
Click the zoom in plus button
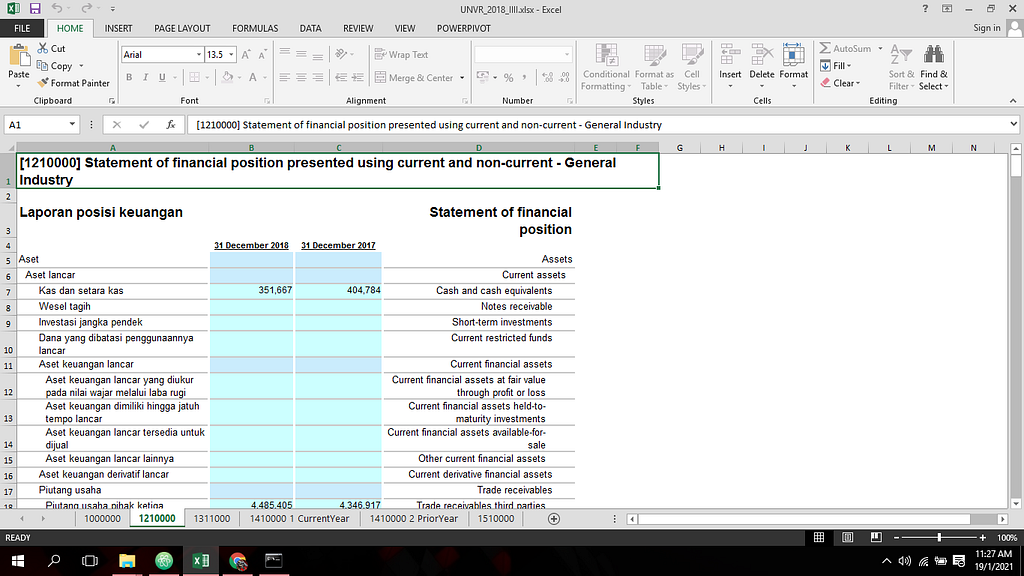982,537
